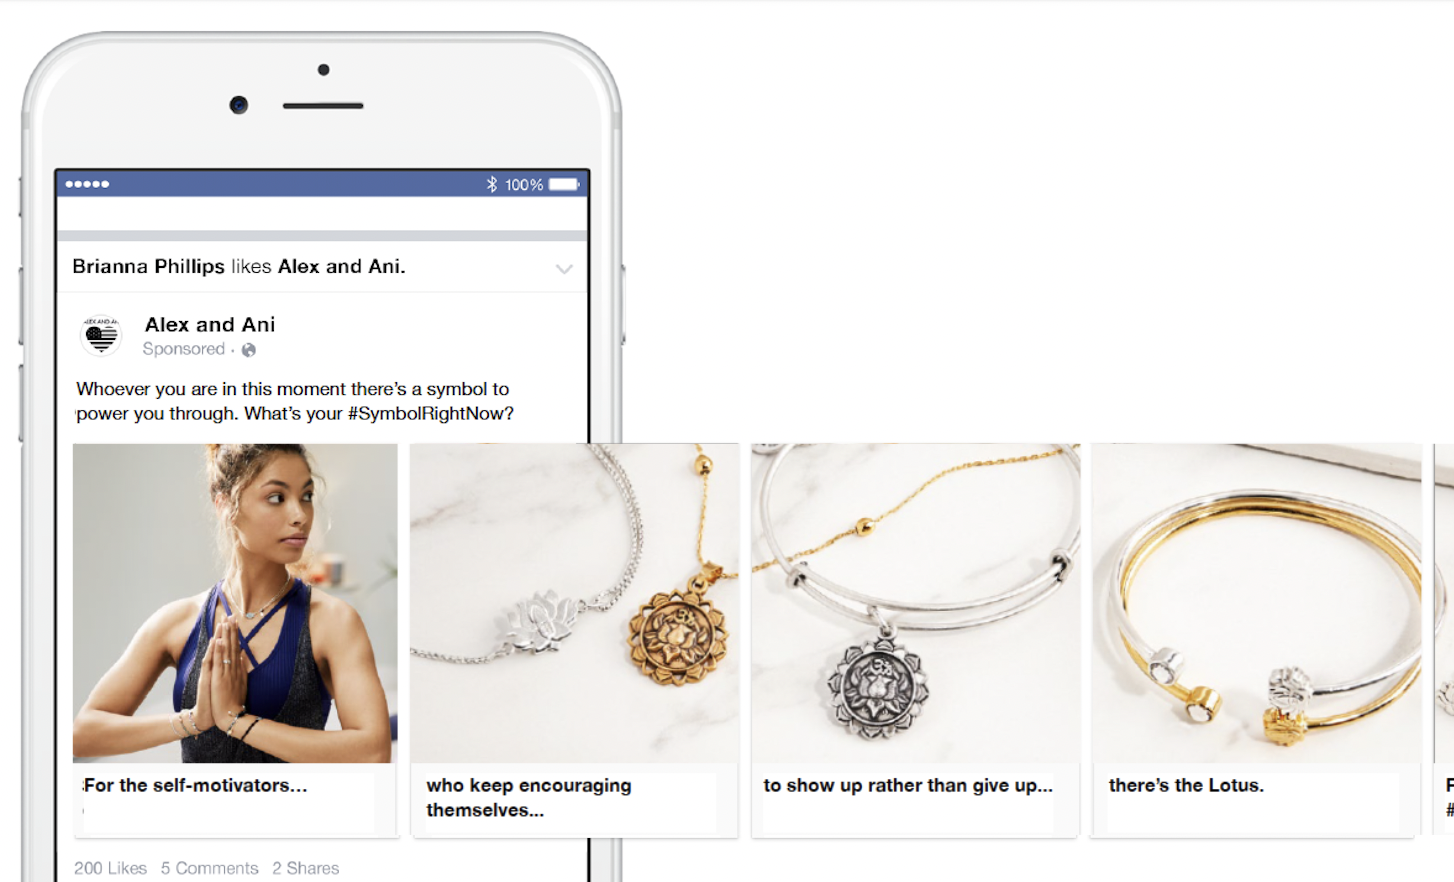Click 'to show up rather than give up...' caption

click(x=908, y=785)
